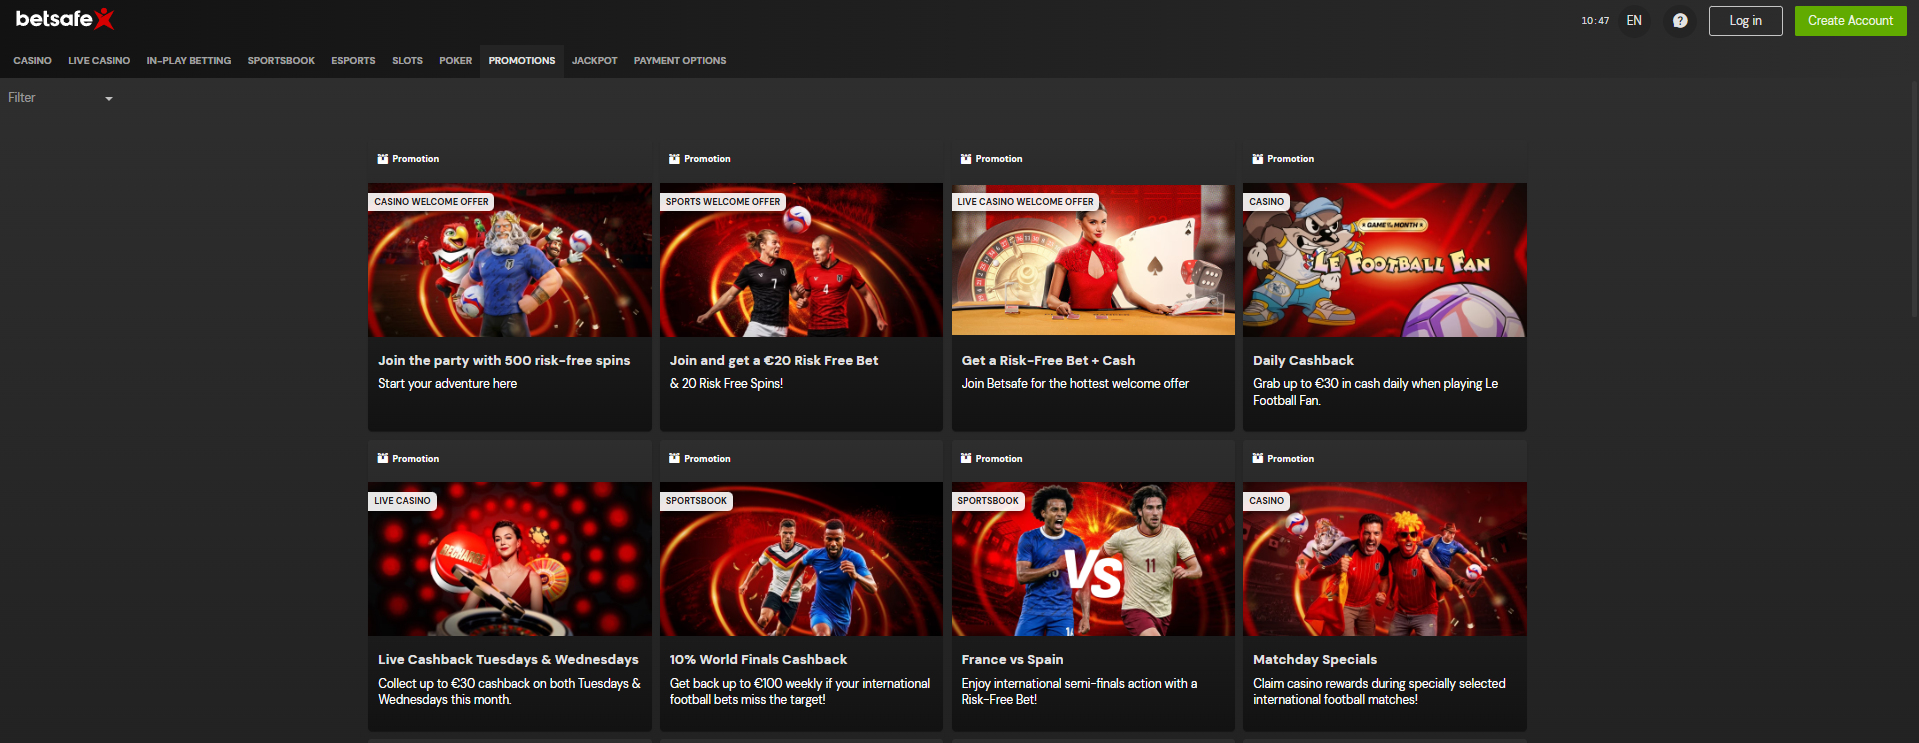This screenshot has width=1919, height=743.
Task: Click the Betsafe logo
Action: point(65,19)
